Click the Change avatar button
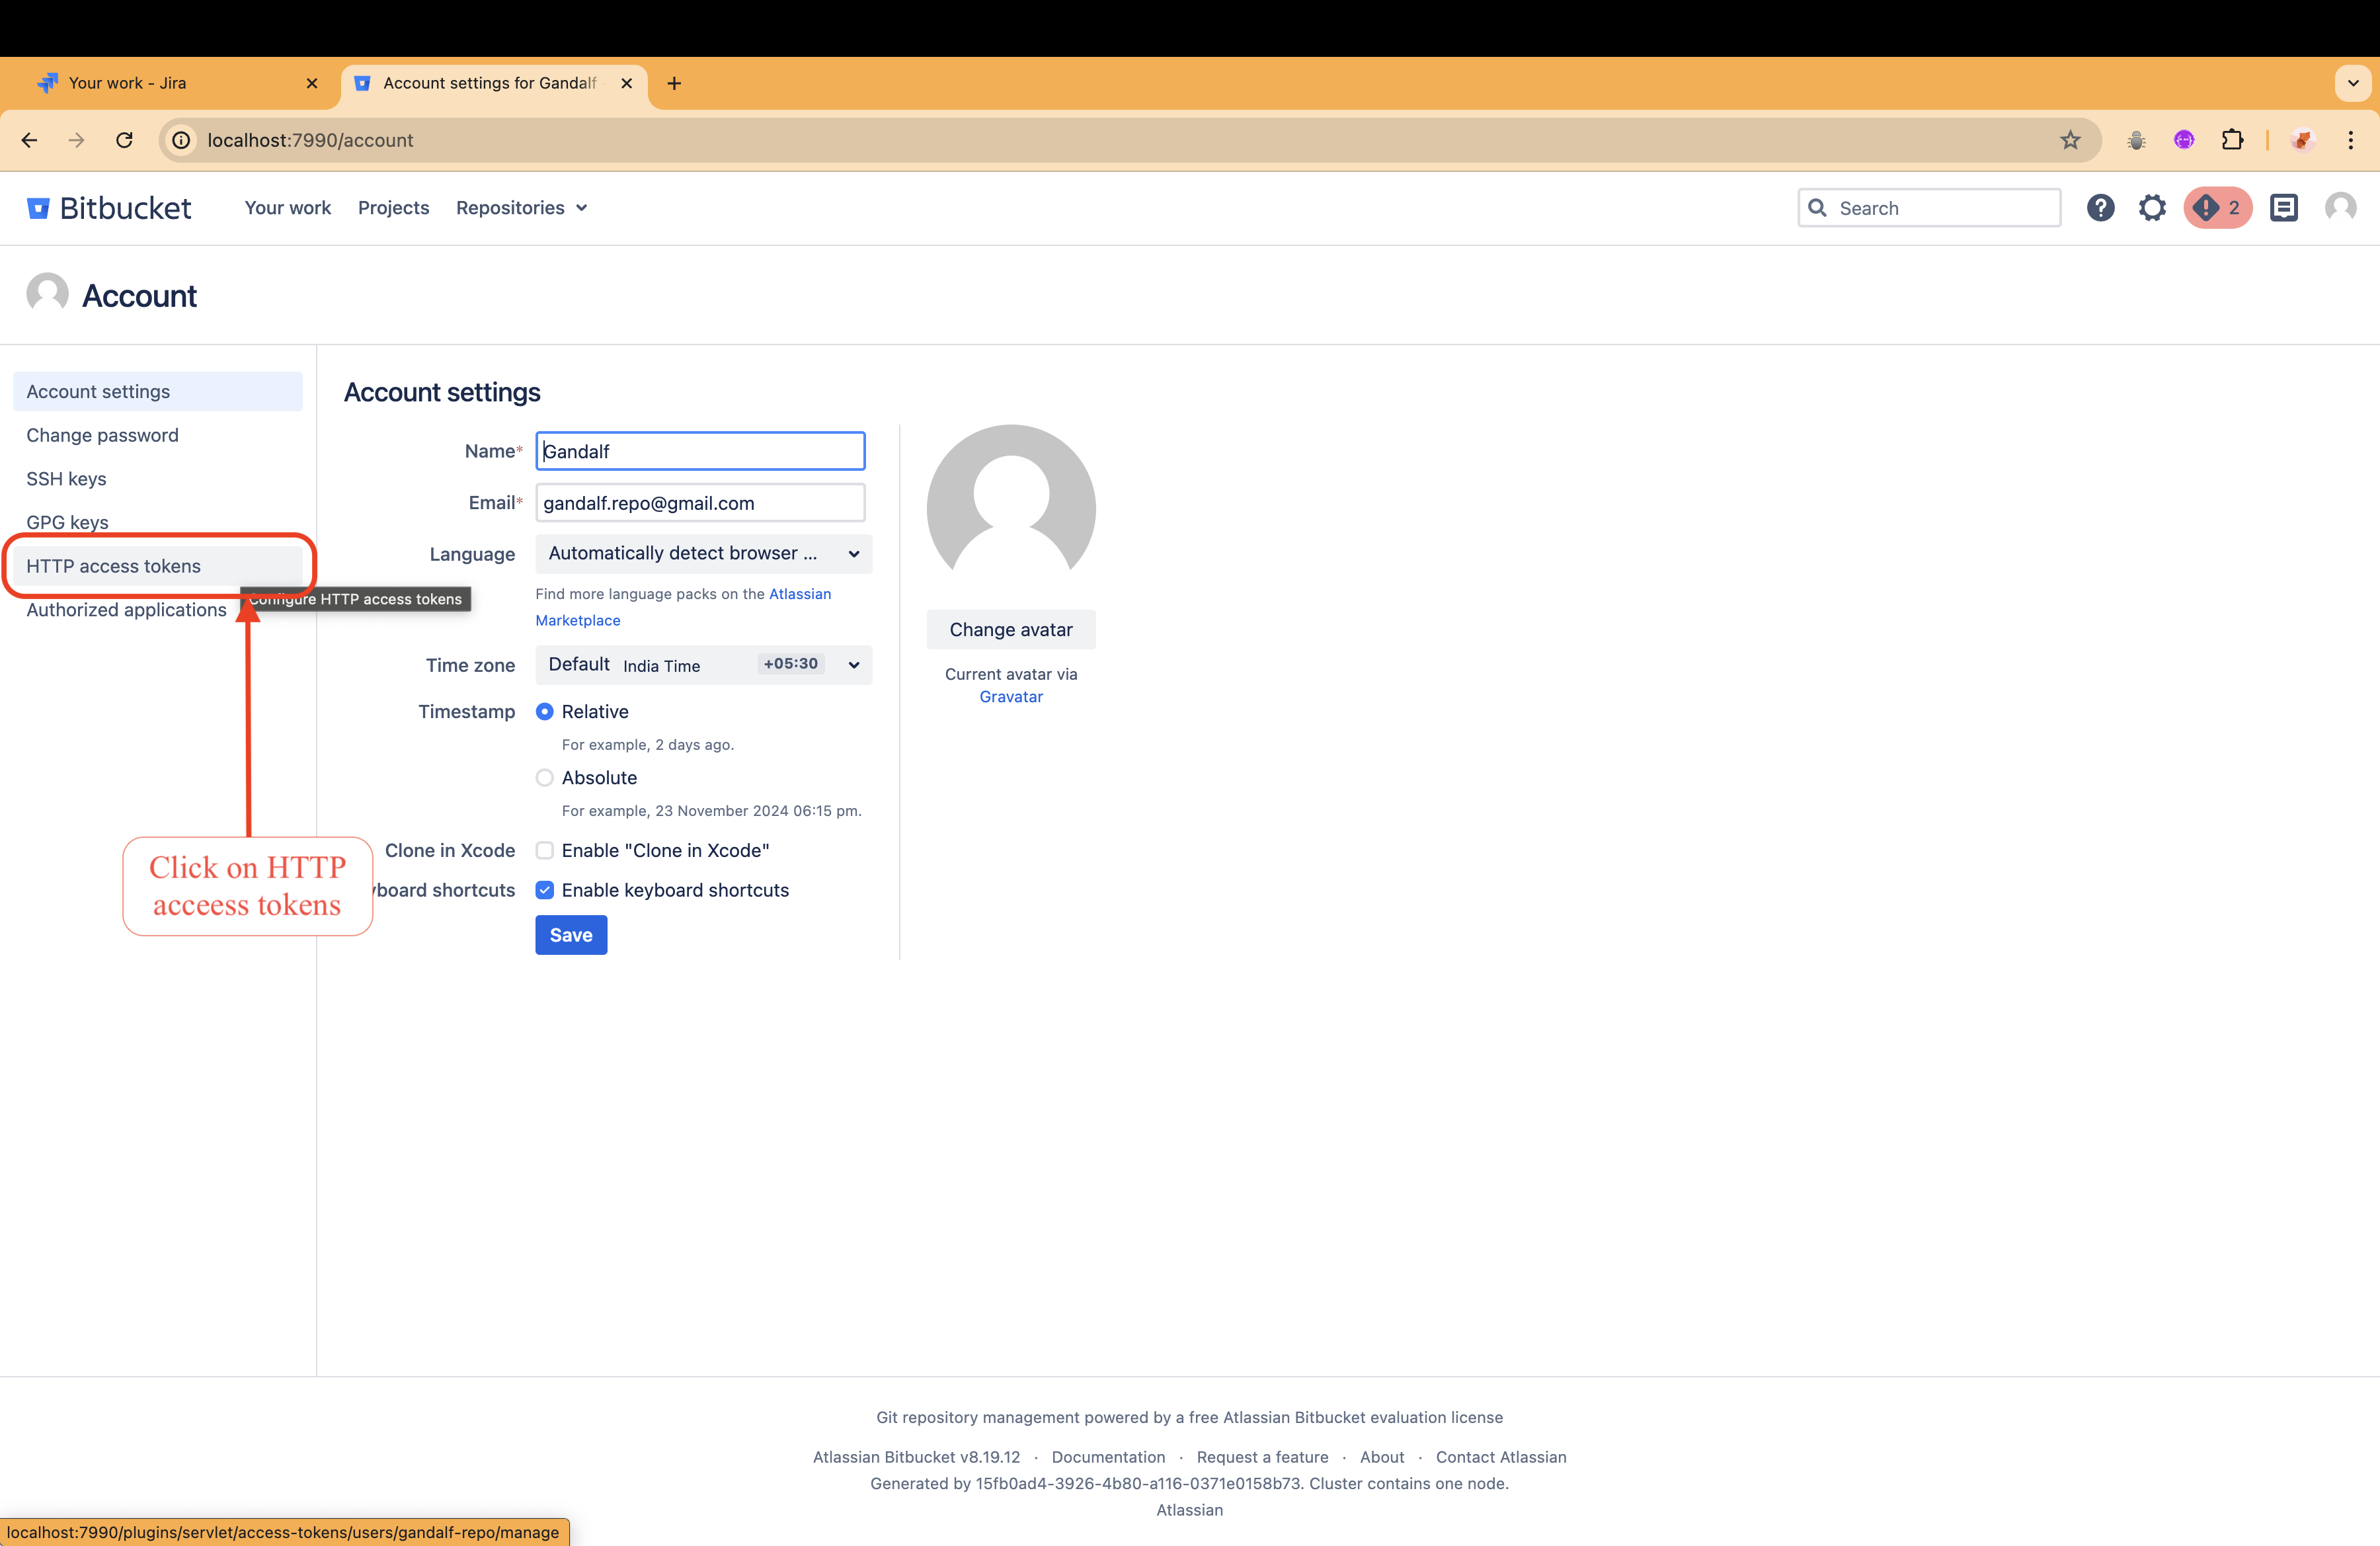The width and height of the screenshot is (2380, 1546). 1010,630
